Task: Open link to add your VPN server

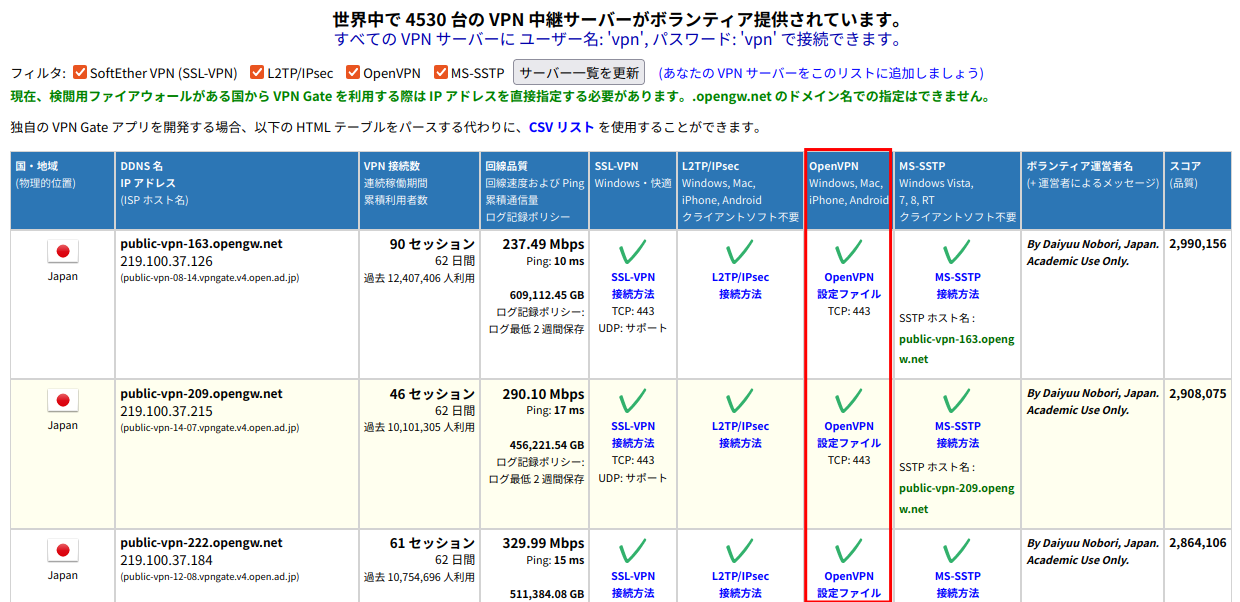Action: (x=820, y=73)
